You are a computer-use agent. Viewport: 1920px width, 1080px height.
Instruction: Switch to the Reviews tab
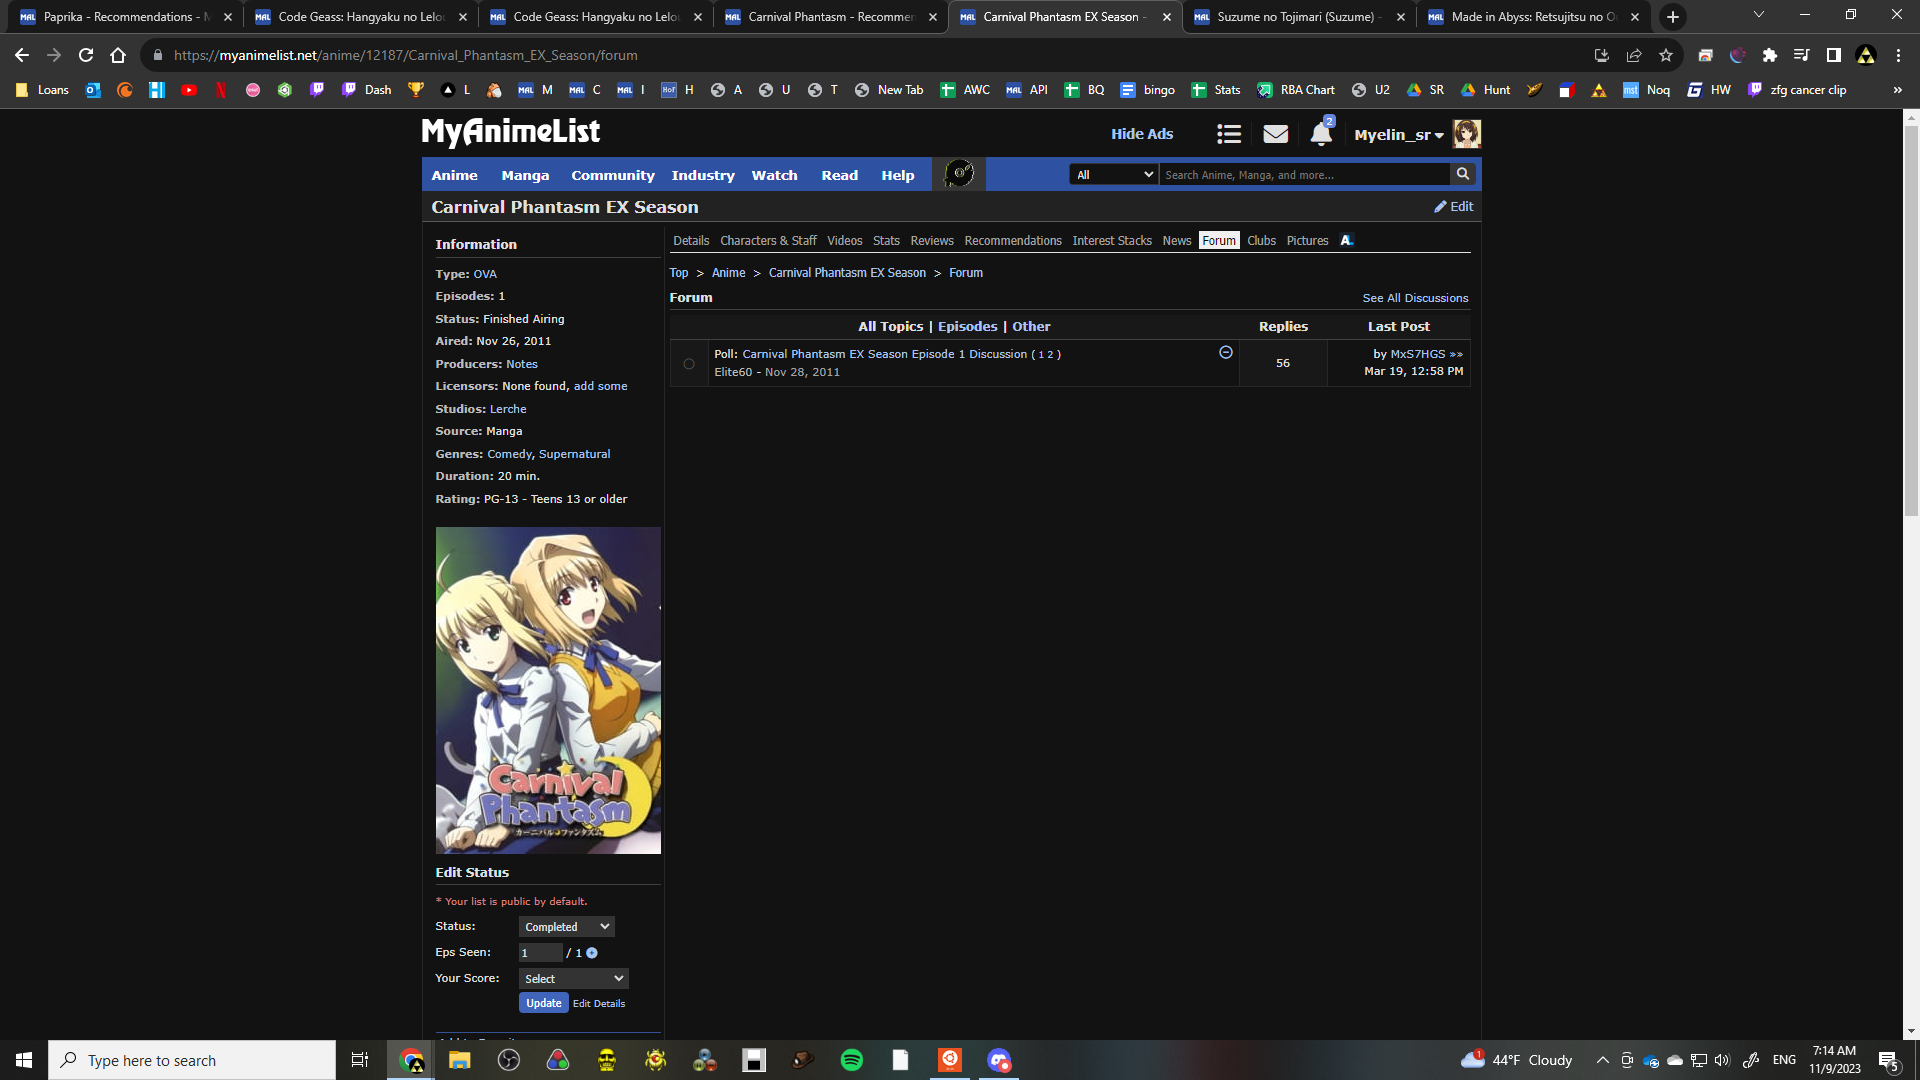[x=931, y=241]
